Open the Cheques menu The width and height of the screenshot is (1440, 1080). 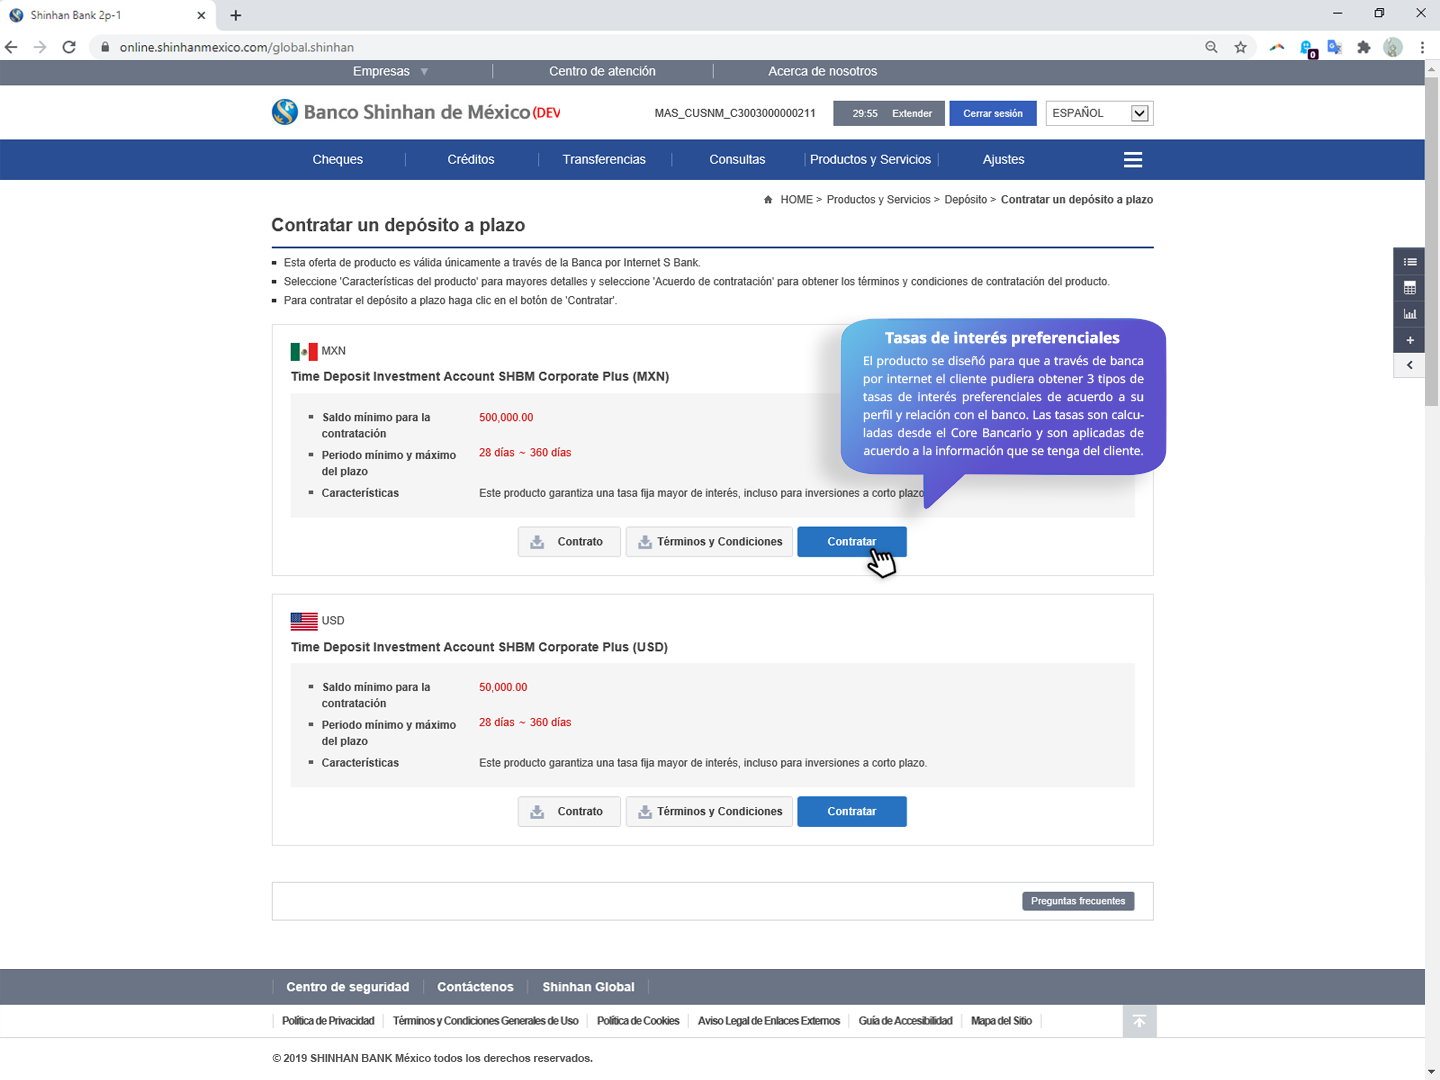click(338, 160)
